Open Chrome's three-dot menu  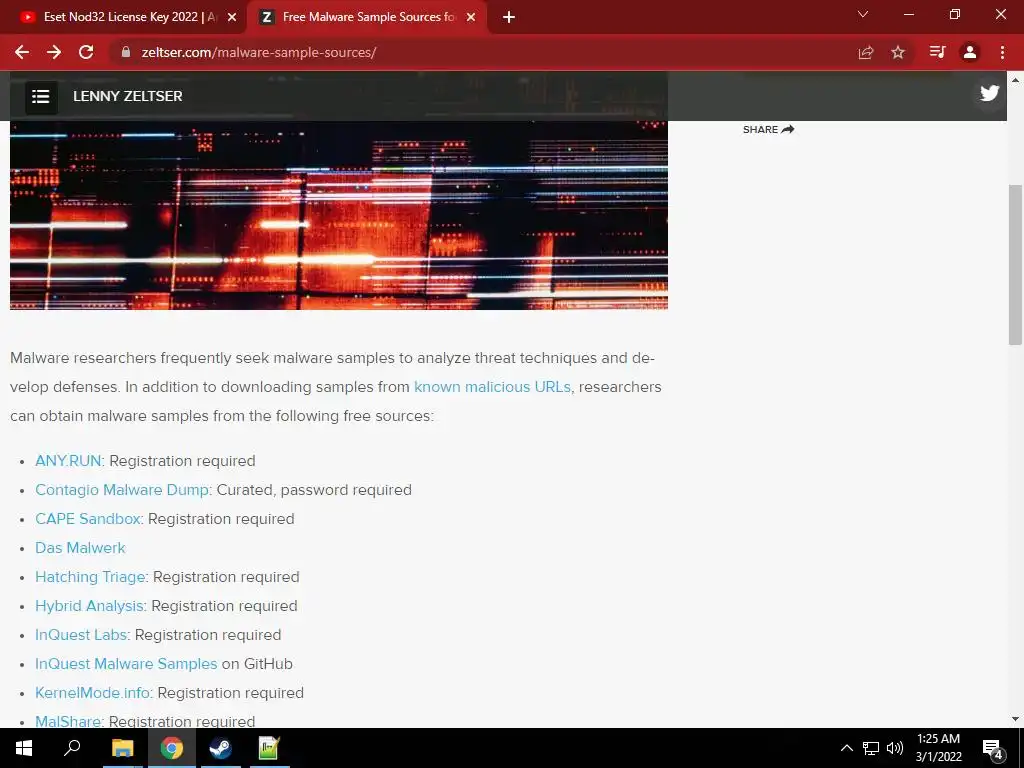tap(1002, 52)
